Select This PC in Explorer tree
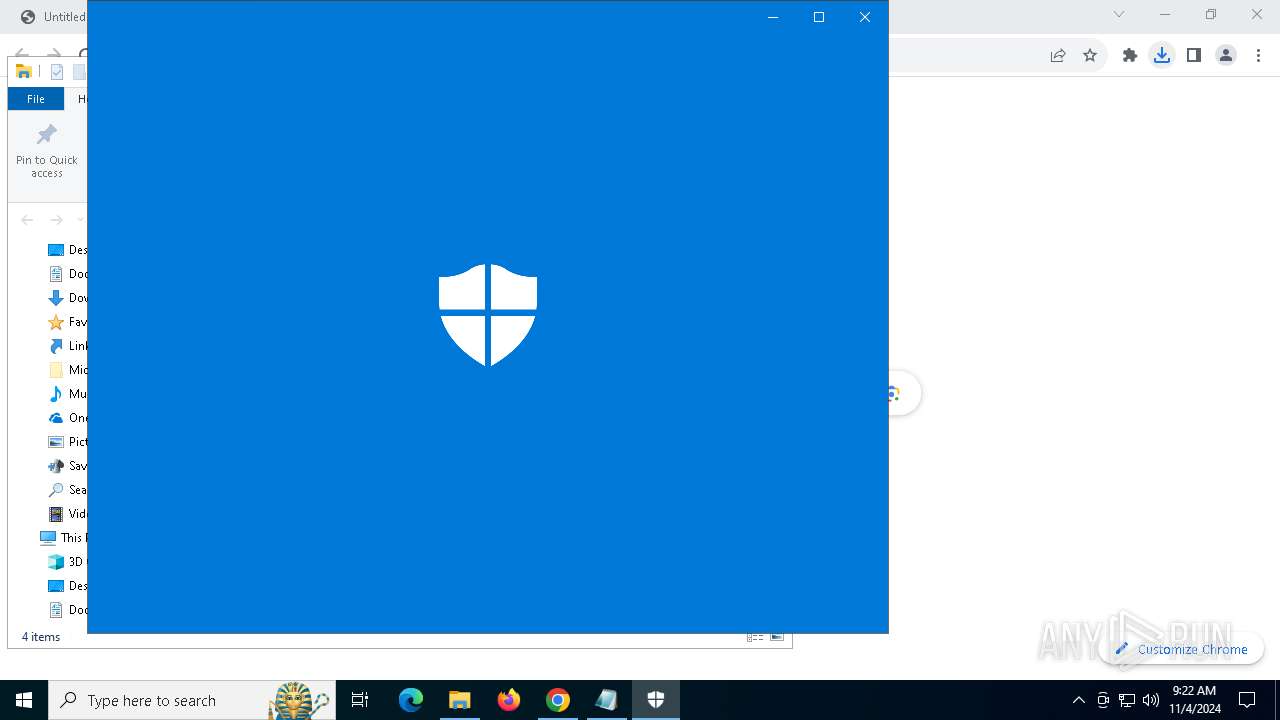 pos(62,538)
